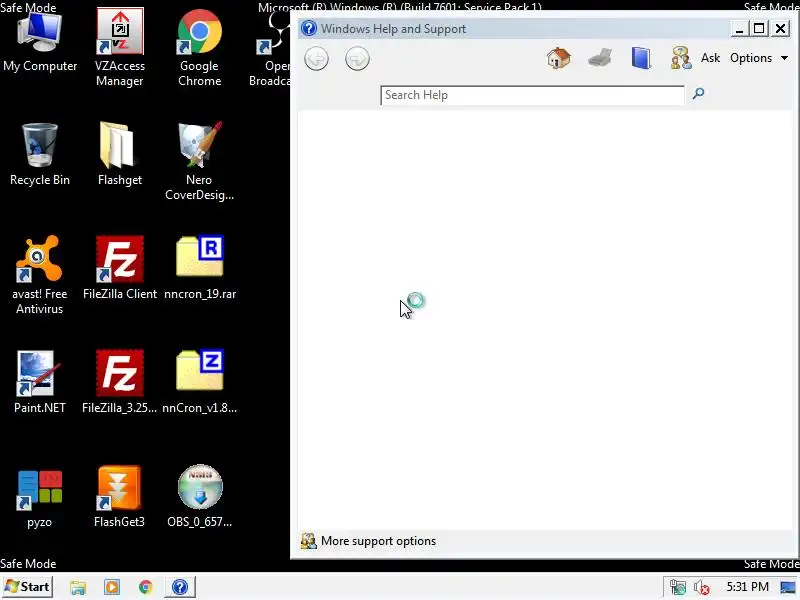Select the FileZilla_3.25 installer icon

[120, 382]
